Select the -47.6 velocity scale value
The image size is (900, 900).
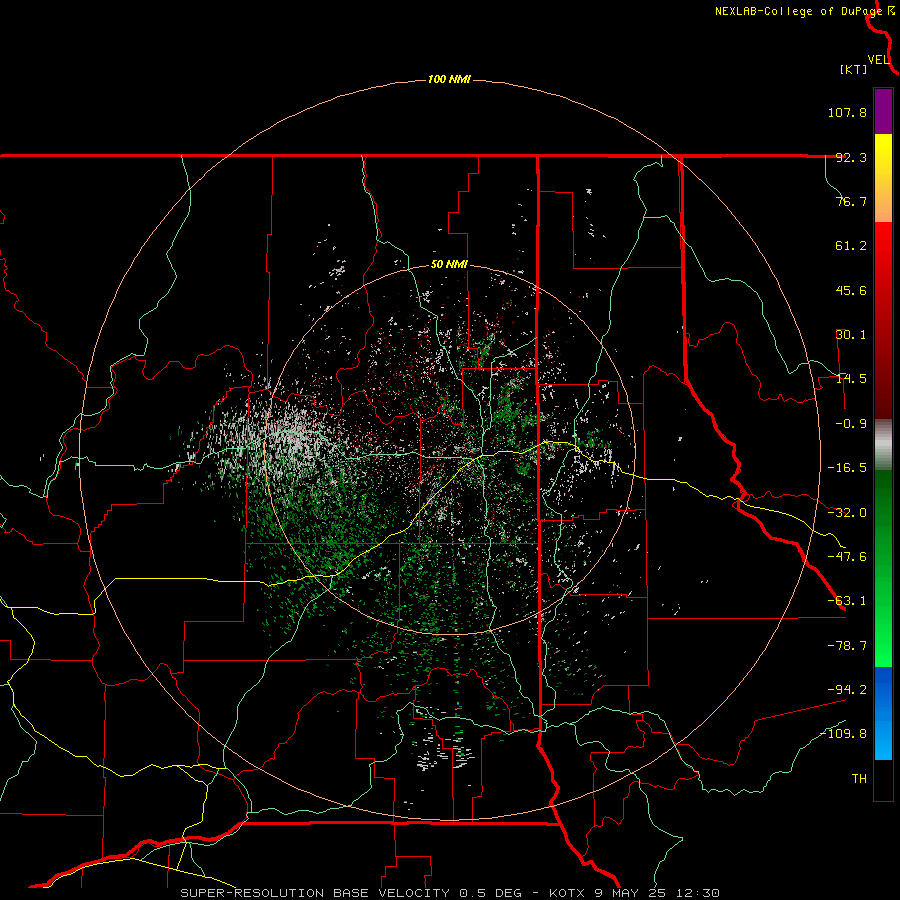(x=847, y=557)
